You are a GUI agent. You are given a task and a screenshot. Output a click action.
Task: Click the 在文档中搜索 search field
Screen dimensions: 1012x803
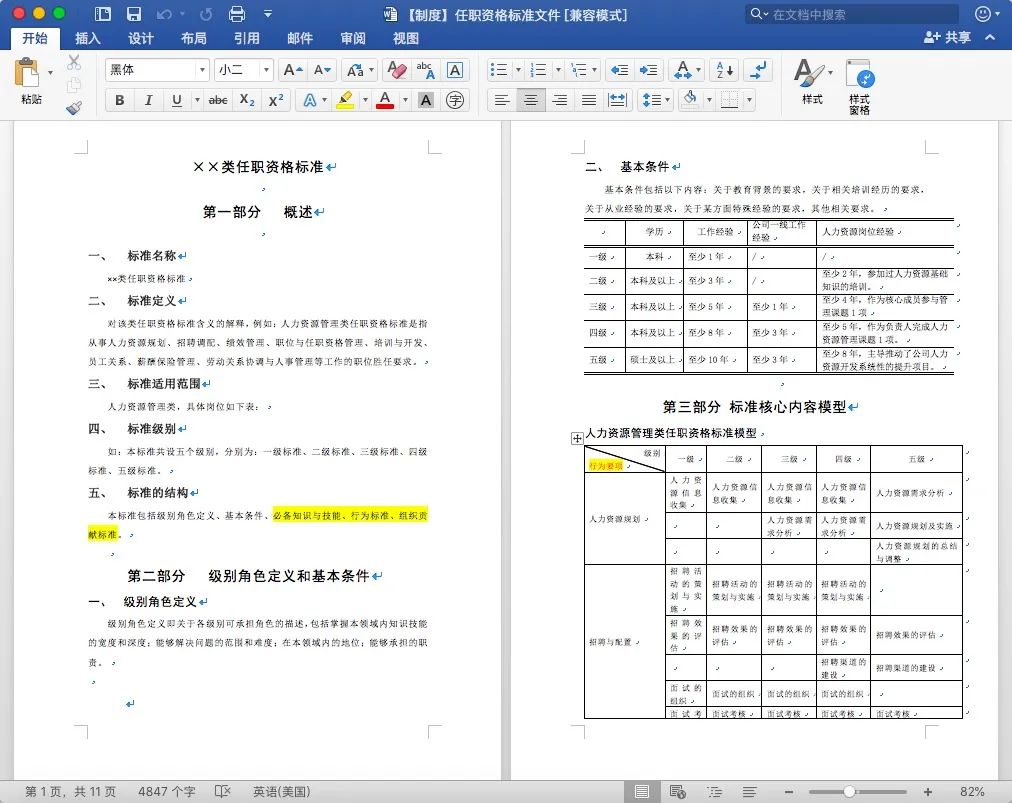click(x=851, y=14)
